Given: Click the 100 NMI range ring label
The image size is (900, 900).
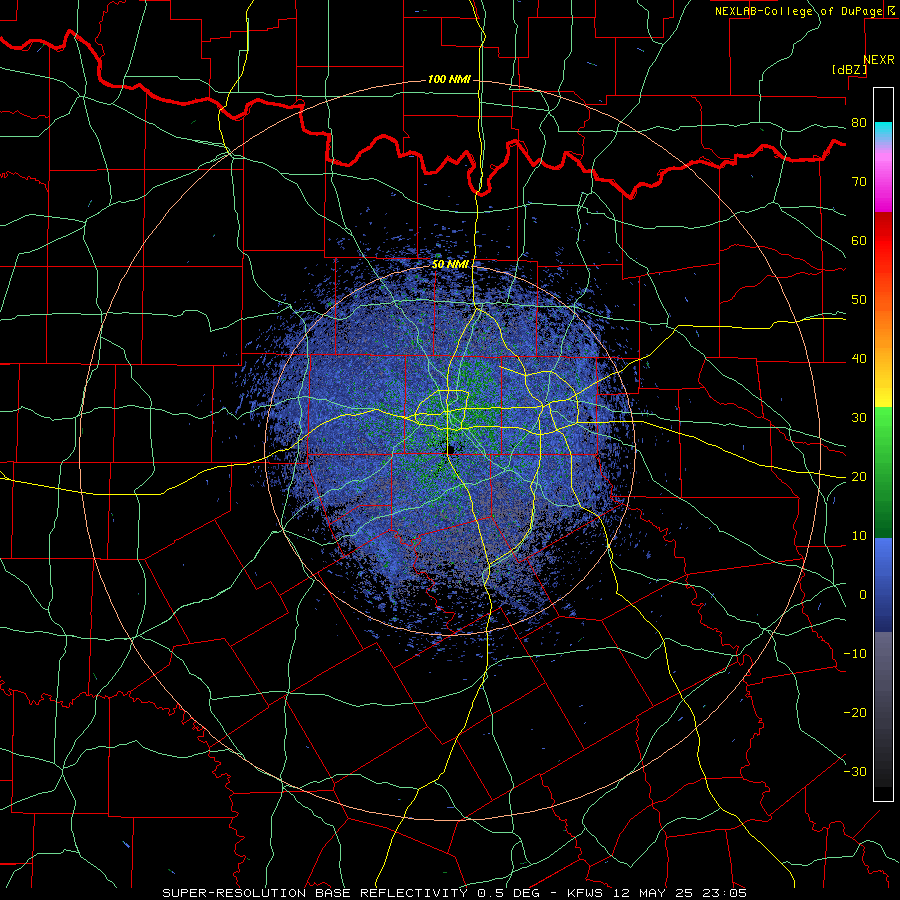Looking at the screenshot, I should tap(449, 79).
